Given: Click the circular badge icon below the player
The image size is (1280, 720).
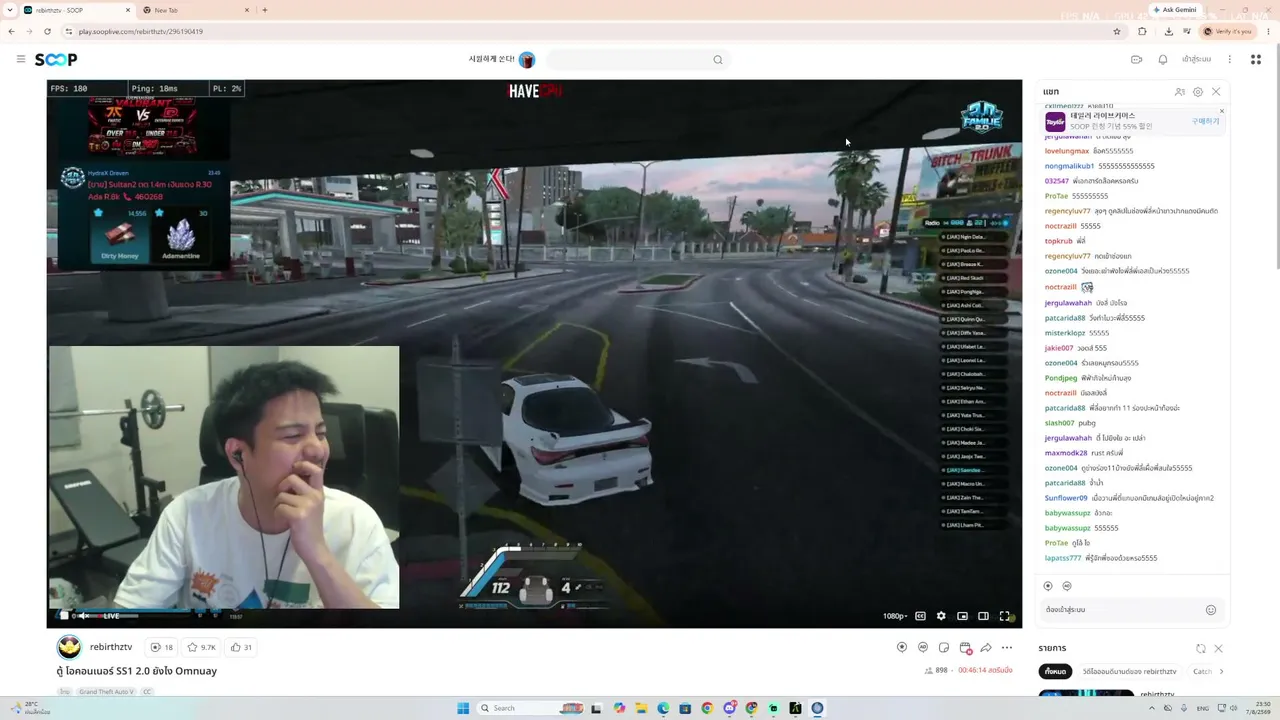Looking at the screenshot, I should [923, 647].
